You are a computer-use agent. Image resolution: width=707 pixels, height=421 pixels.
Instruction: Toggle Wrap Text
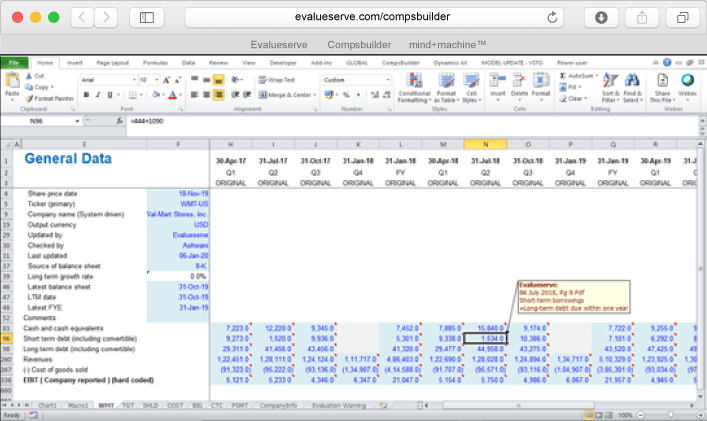(276, 80)
